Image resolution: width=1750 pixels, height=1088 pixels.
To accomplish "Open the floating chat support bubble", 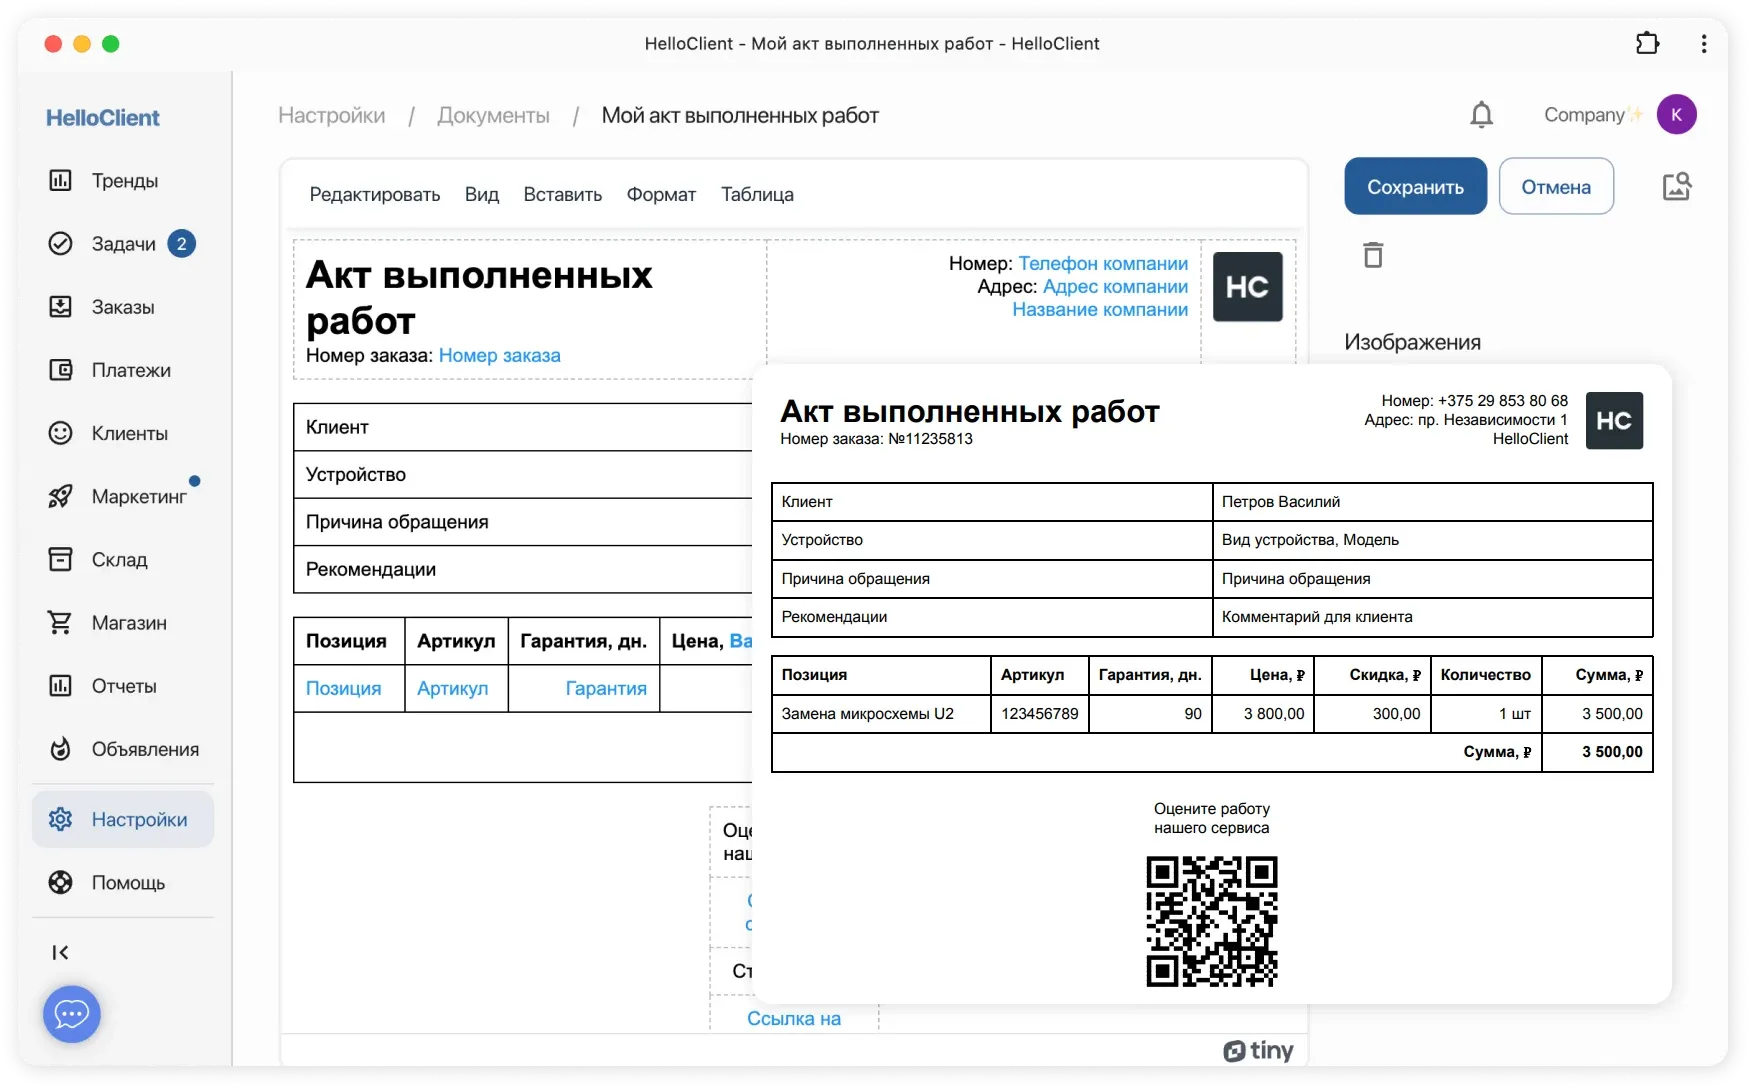I will [x=71, y=1014].
